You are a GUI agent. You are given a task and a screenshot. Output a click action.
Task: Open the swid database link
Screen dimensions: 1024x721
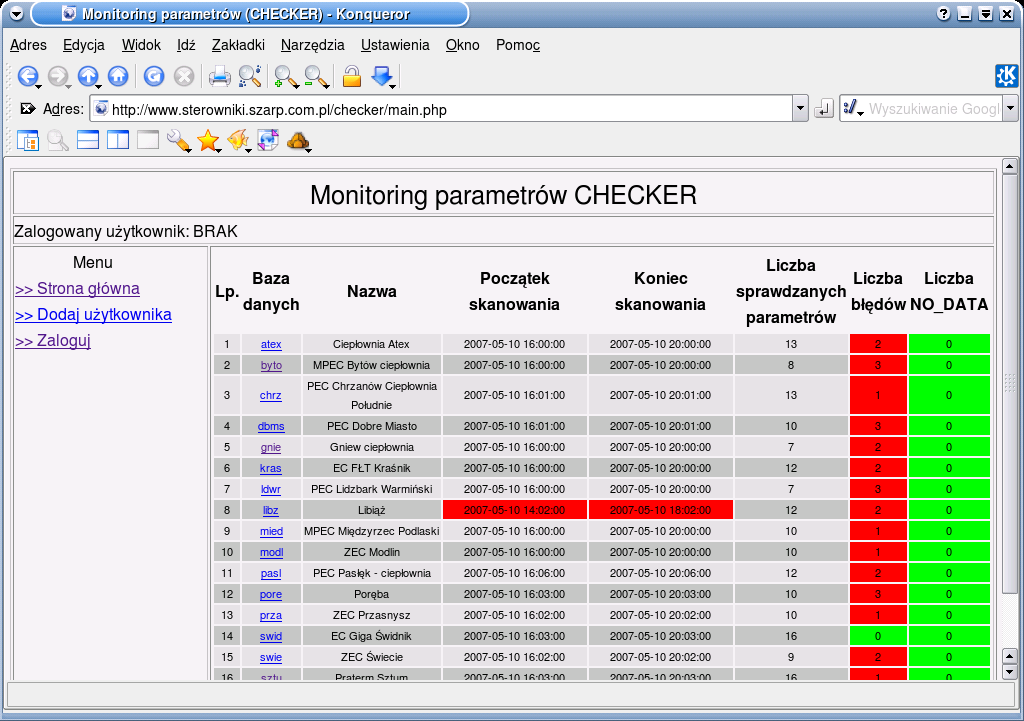pyautogui.click(x=271, y=636)
